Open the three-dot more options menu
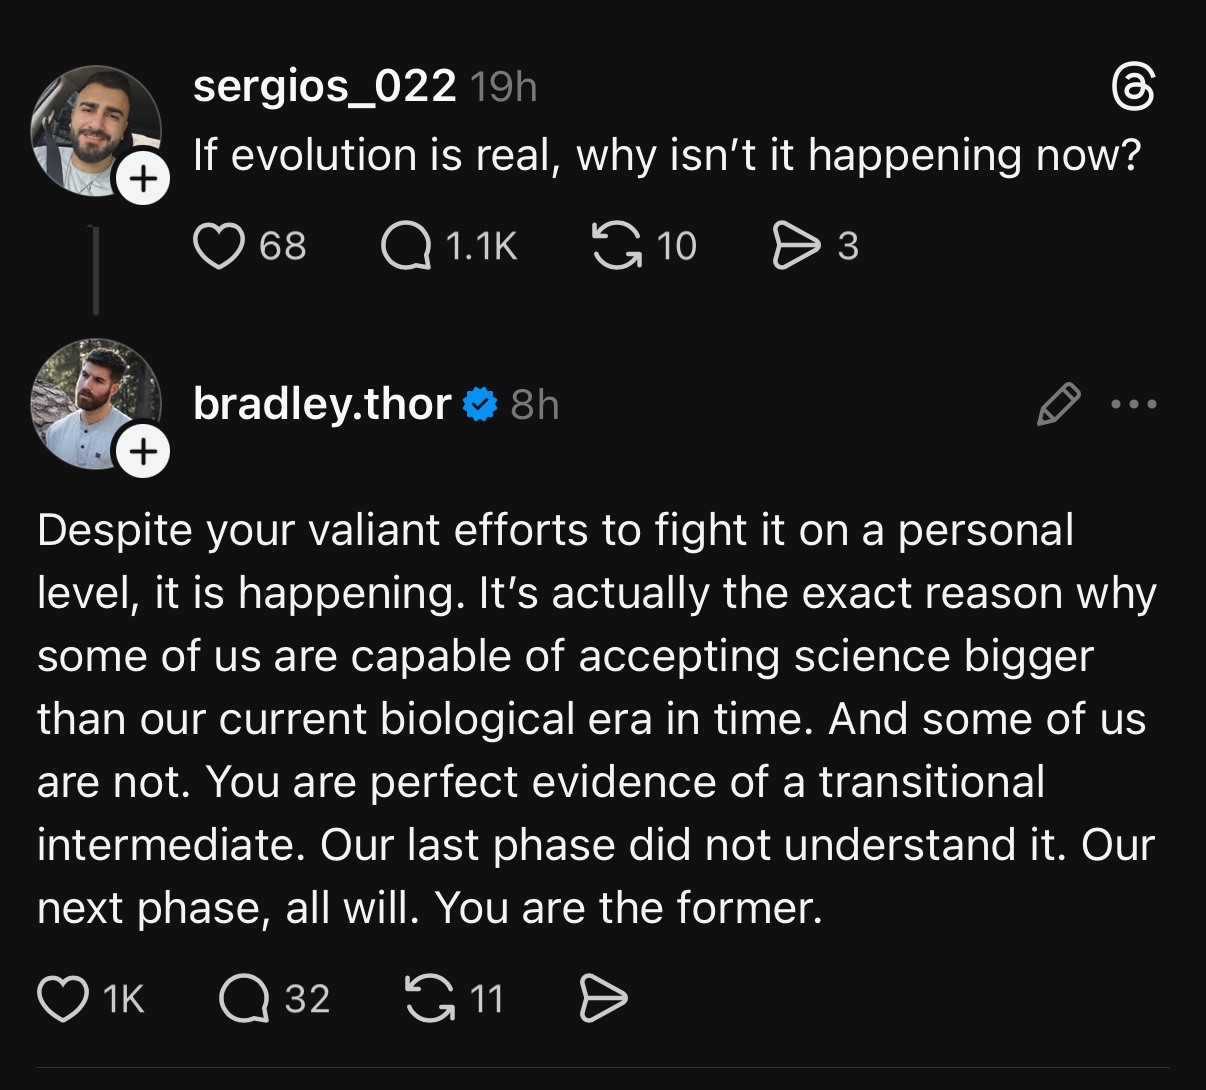1206x1090 pixels. tap(1135, 404)
